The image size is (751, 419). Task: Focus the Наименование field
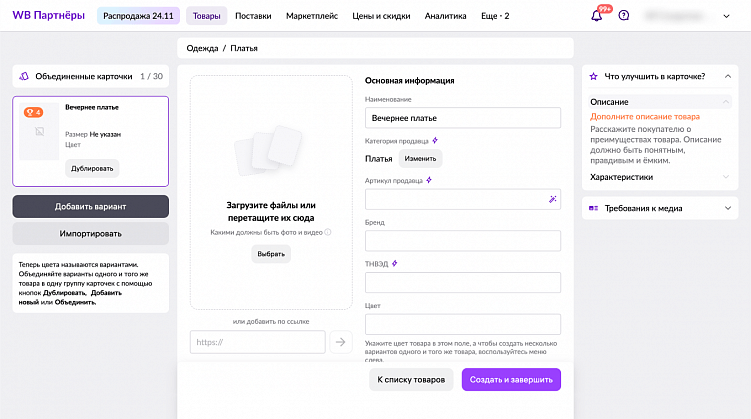(x=463, y=118)
